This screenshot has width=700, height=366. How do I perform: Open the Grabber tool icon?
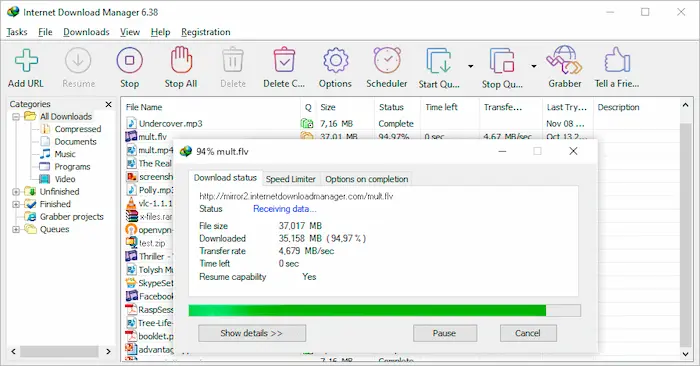click(564, 60)
